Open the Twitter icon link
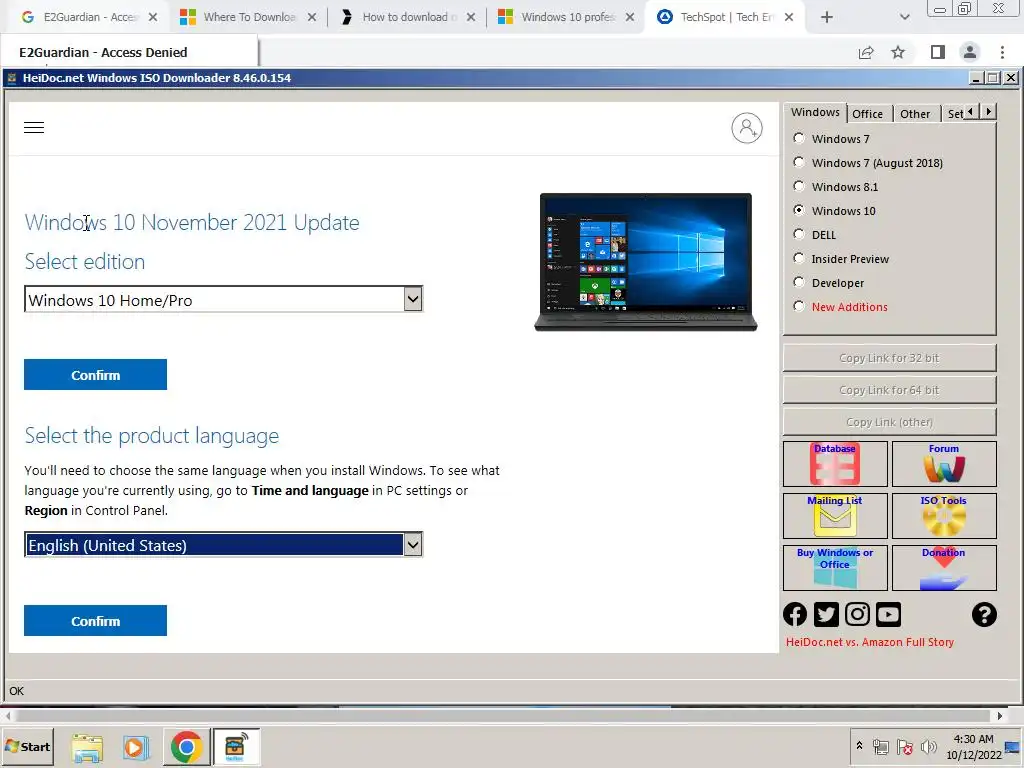 [826, 615]
